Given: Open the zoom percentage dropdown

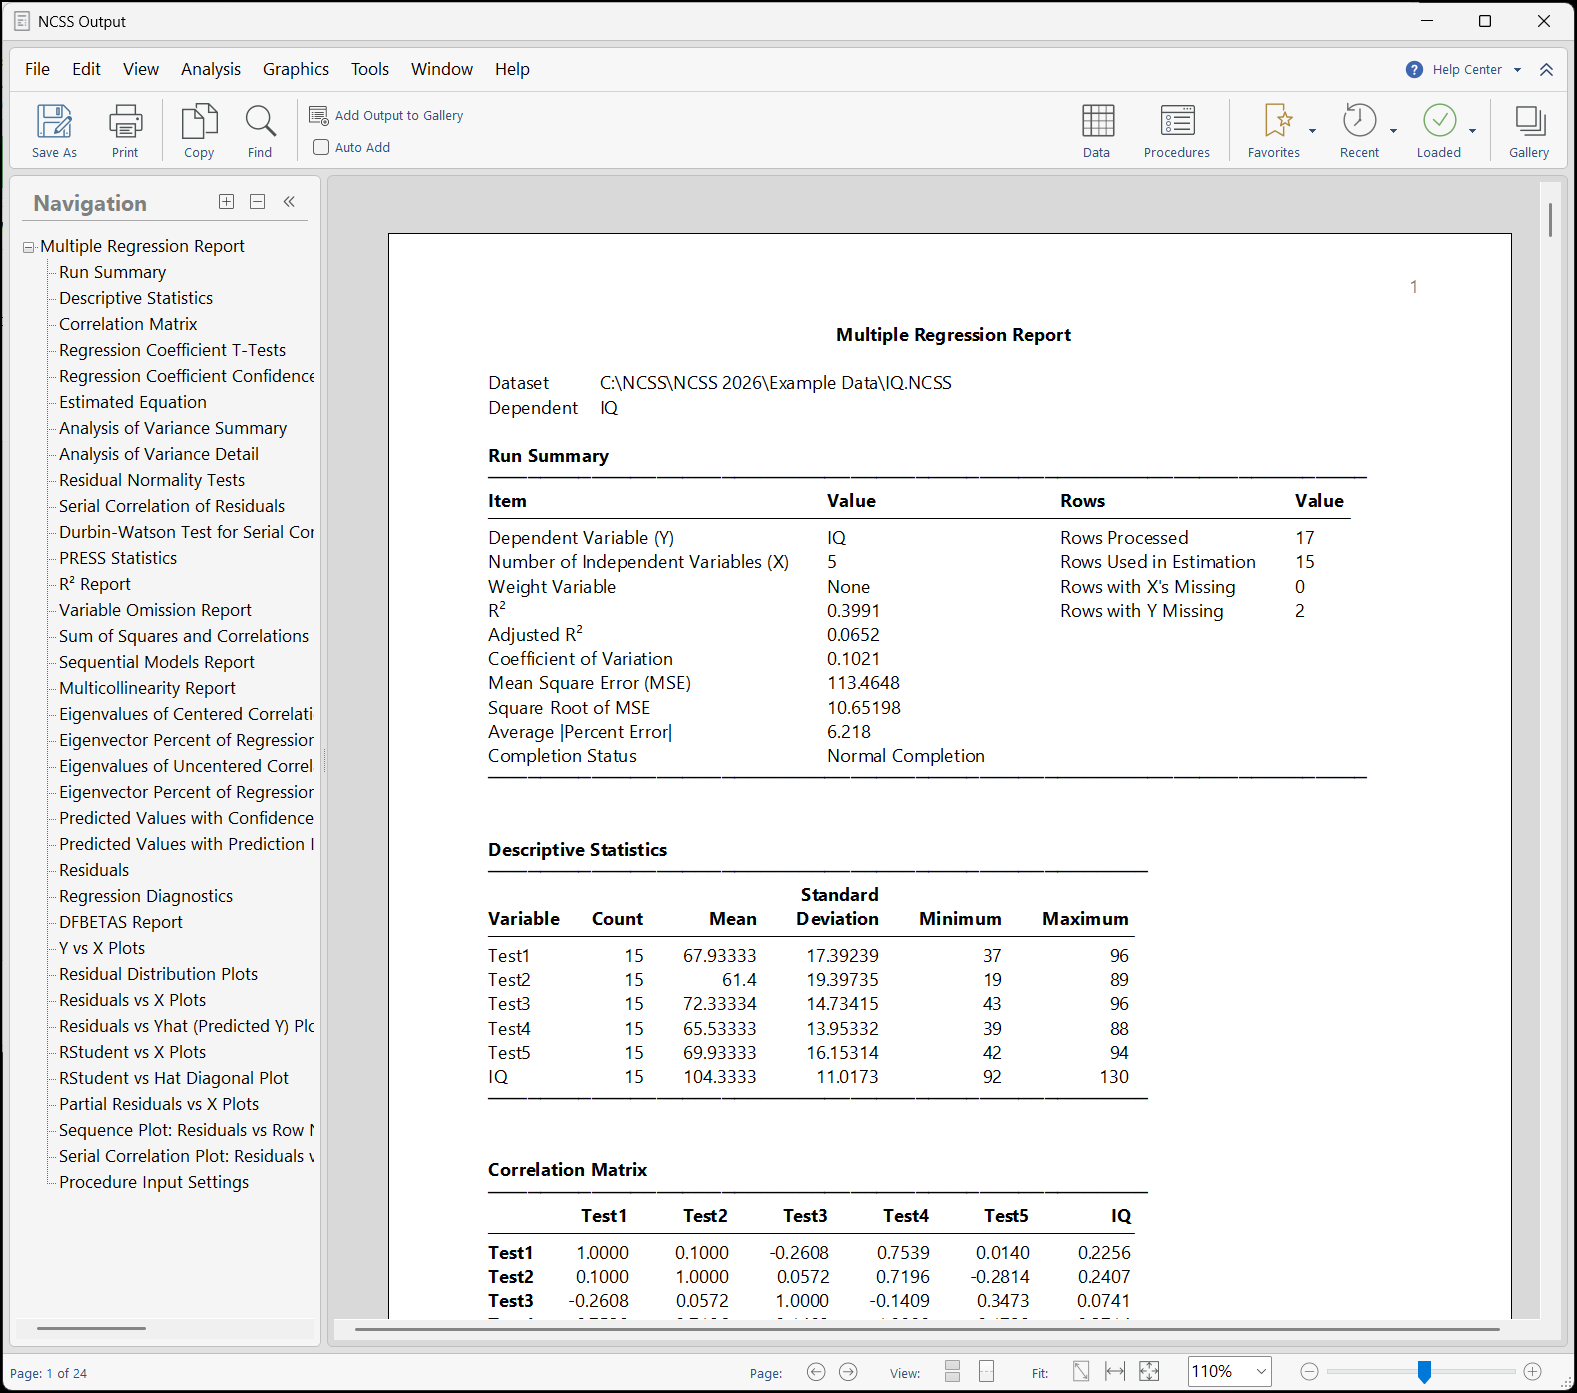Looking at the screenshot, I should click(1261, 1372).
